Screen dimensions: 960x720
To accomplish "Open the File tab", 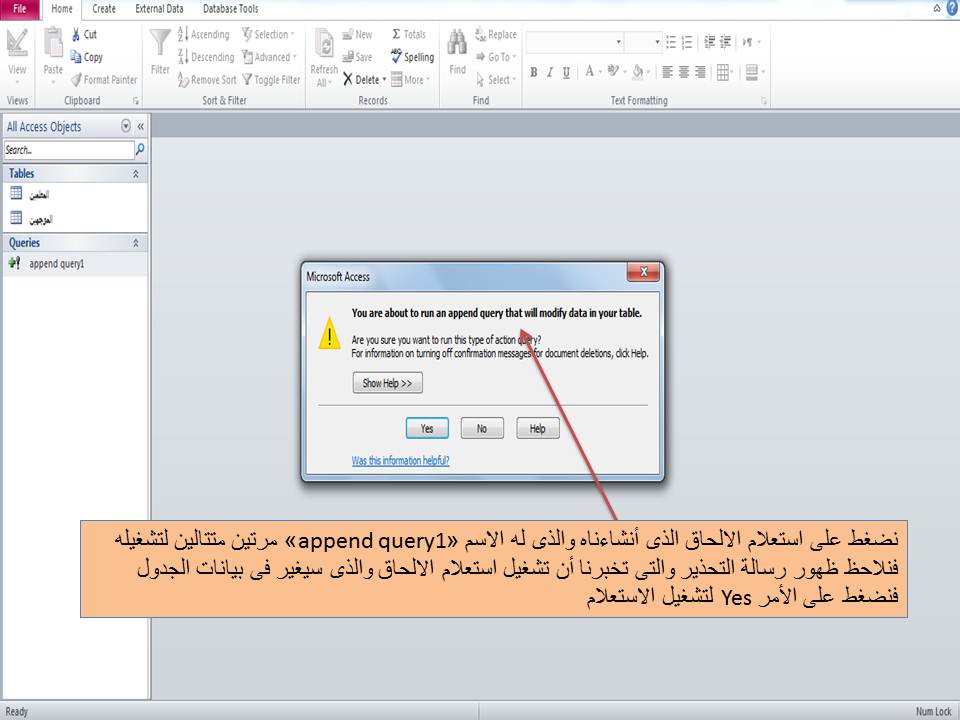I will (20, 9).
